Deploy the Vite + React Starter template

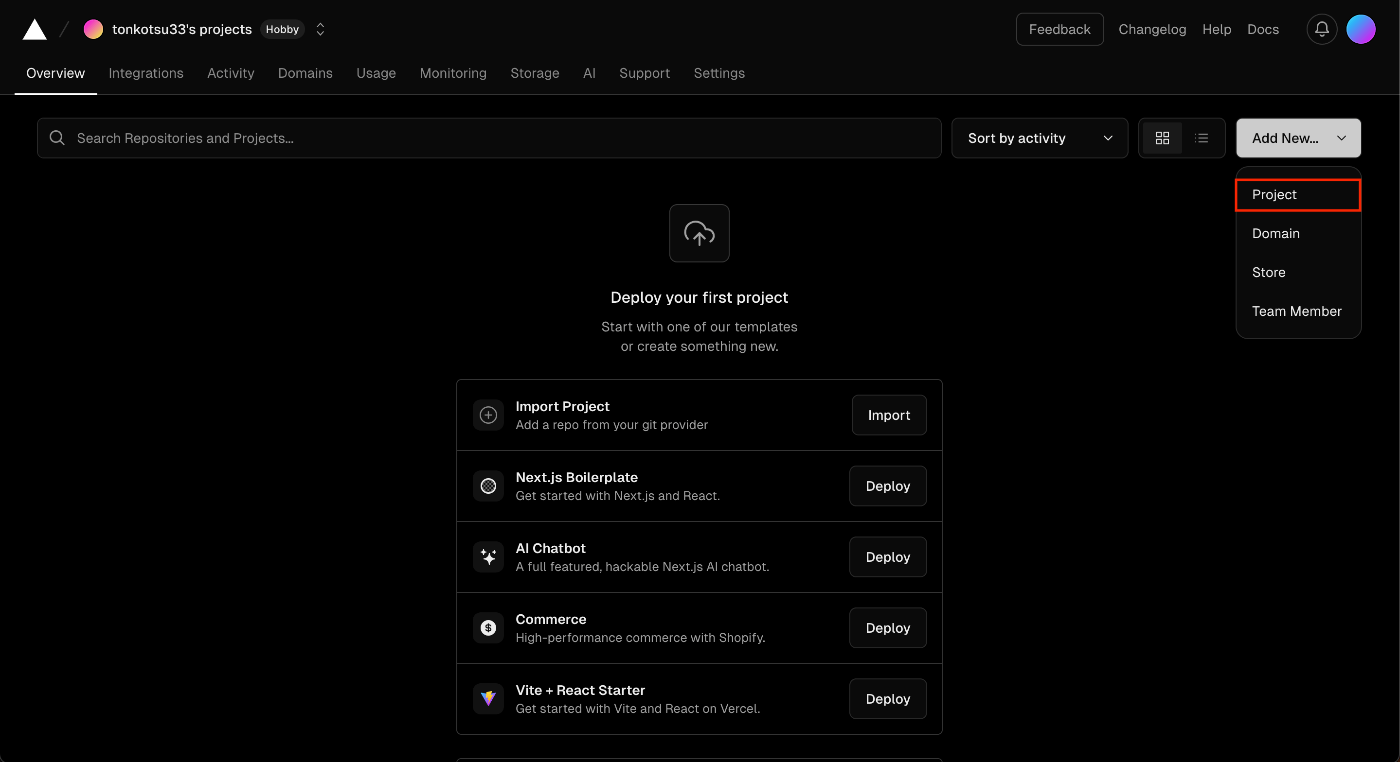pos(888,699)
